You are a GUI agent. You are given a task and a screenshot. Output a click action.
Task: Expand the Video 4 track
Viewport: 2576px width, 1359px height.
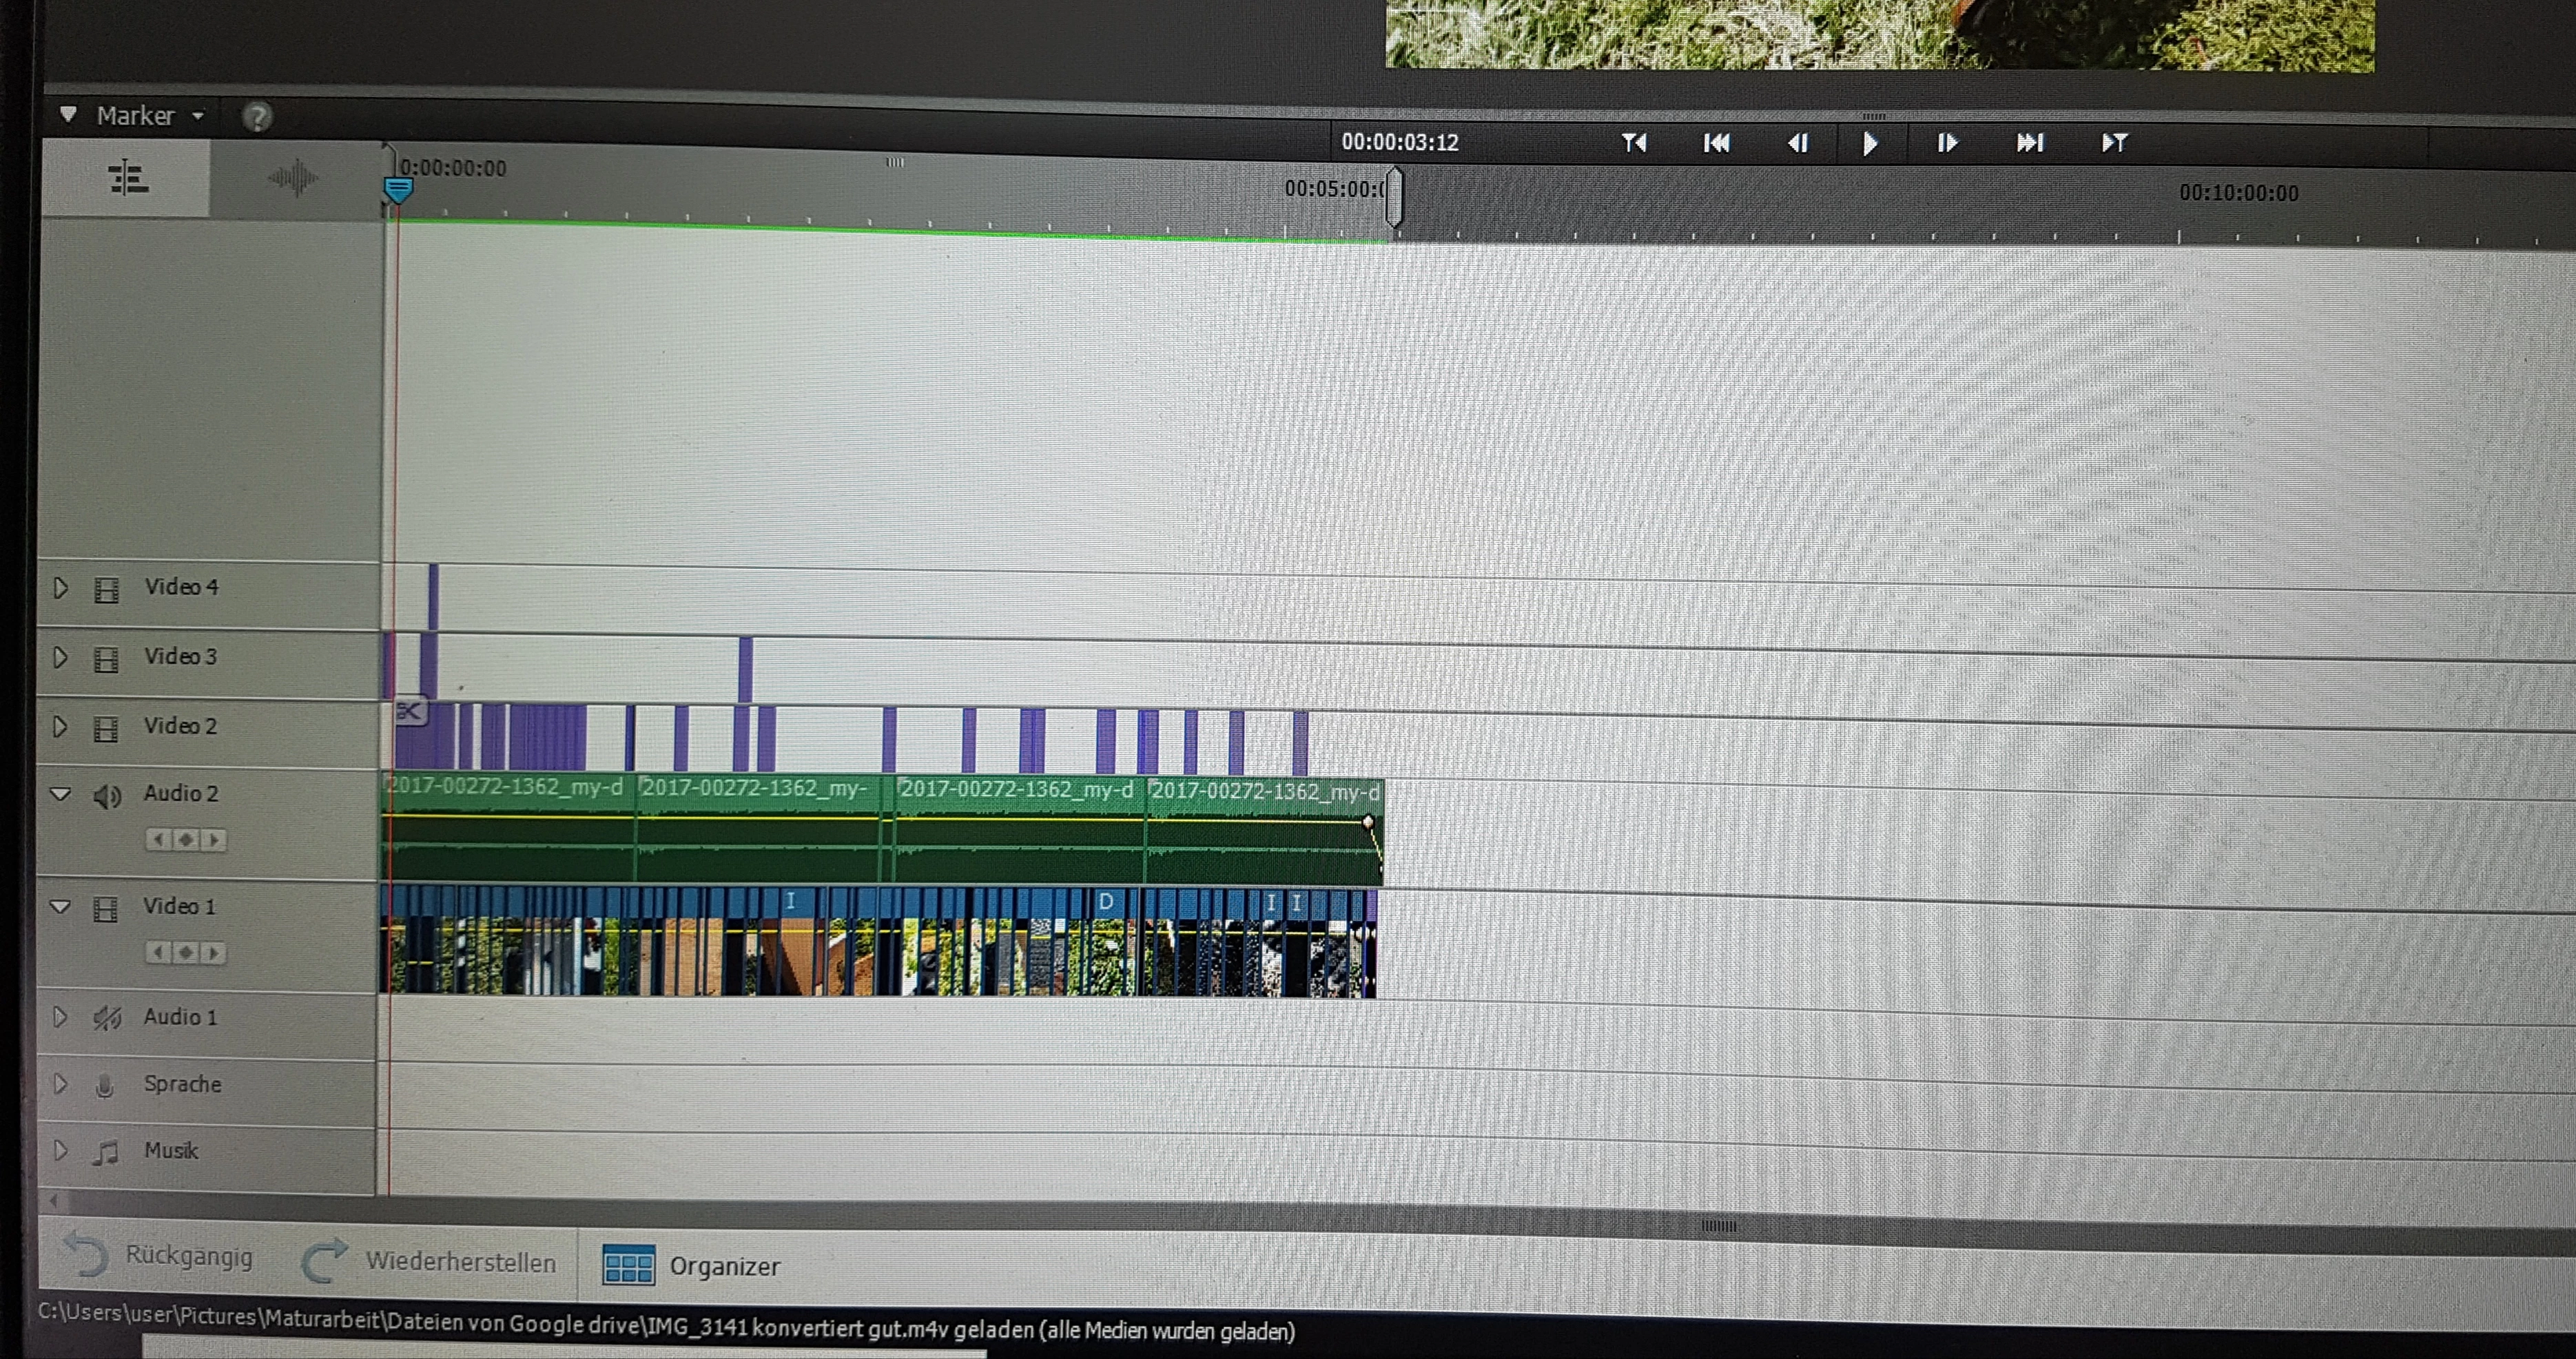click(60, 588)
